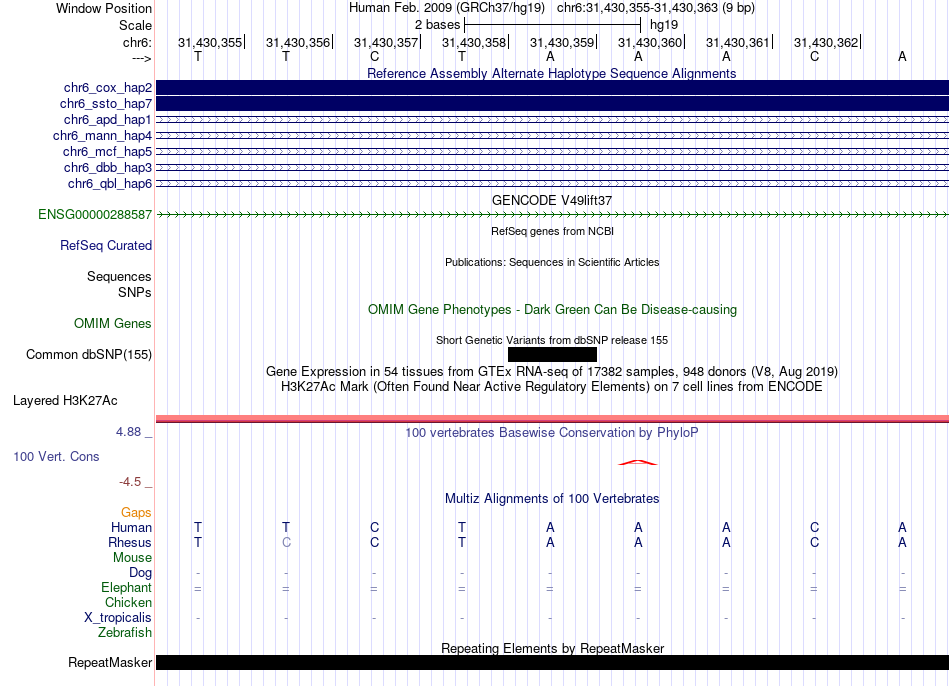This screenshot has height=686, width=950.
Task: Click the H3K27Ac Mark ENCODE track title
Action: 552,387
